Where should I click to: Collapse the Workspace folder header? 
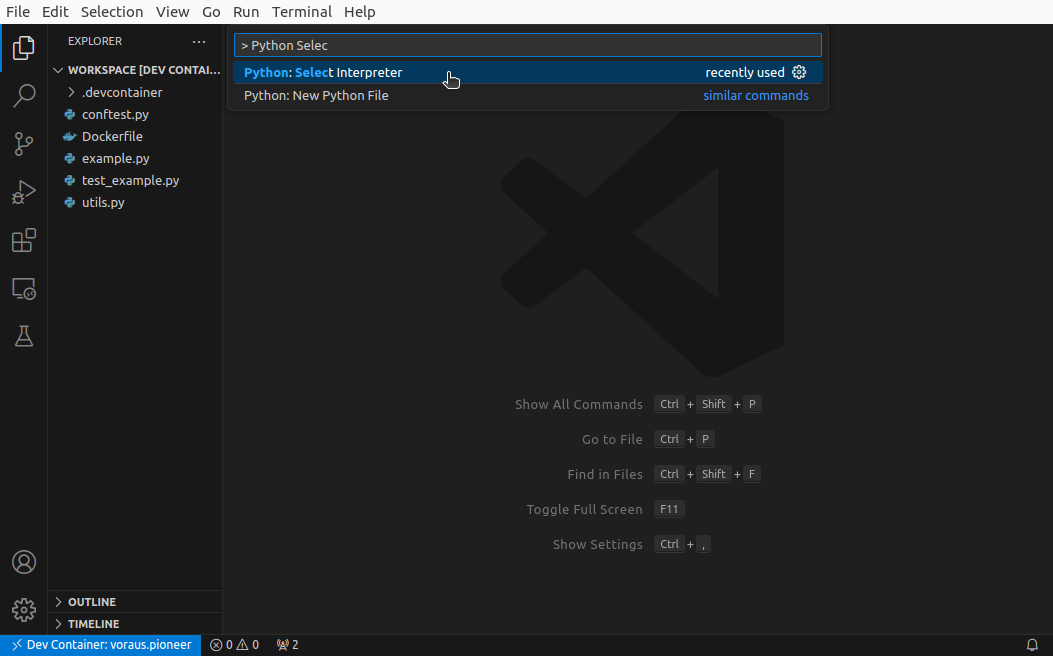point(140,70)
